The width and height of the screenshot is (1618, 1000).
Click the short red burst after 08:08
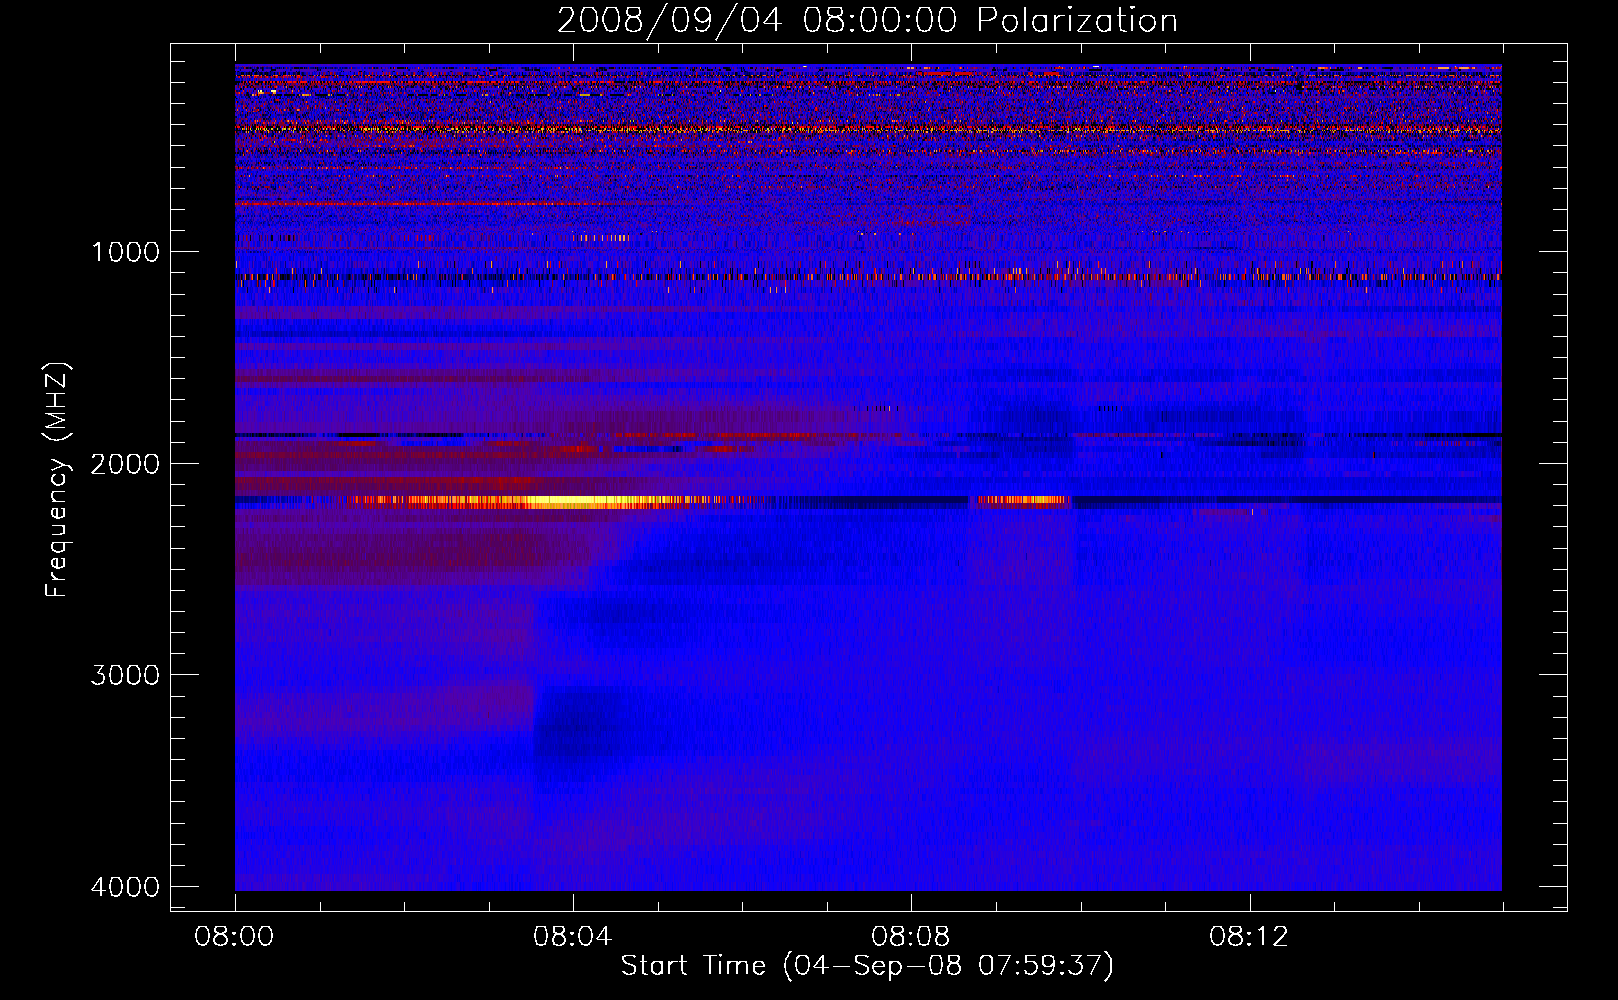coord(1023,501)
